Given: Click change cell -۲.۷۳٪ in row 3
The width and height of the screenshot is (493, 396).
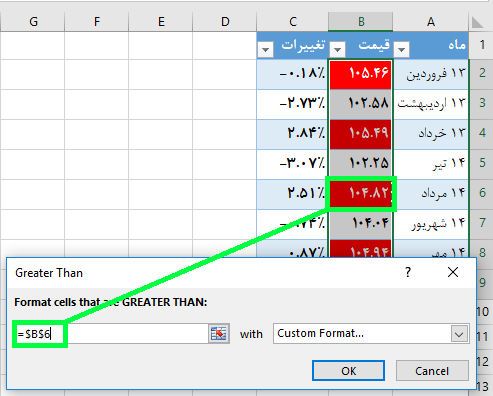Looking at the screenshot, I should (x=292, y=104).
